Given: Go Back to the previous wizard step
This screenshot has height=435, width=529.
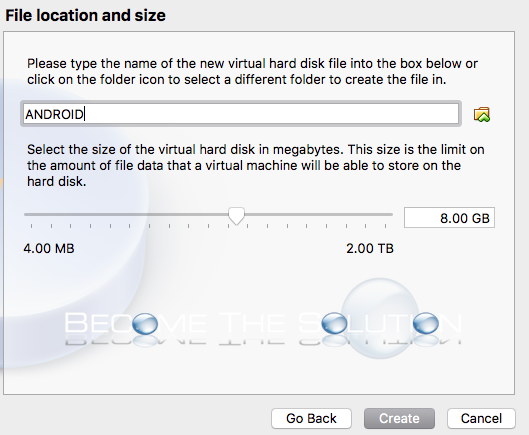Looking at the screenshot, I should tap(311, 418).
